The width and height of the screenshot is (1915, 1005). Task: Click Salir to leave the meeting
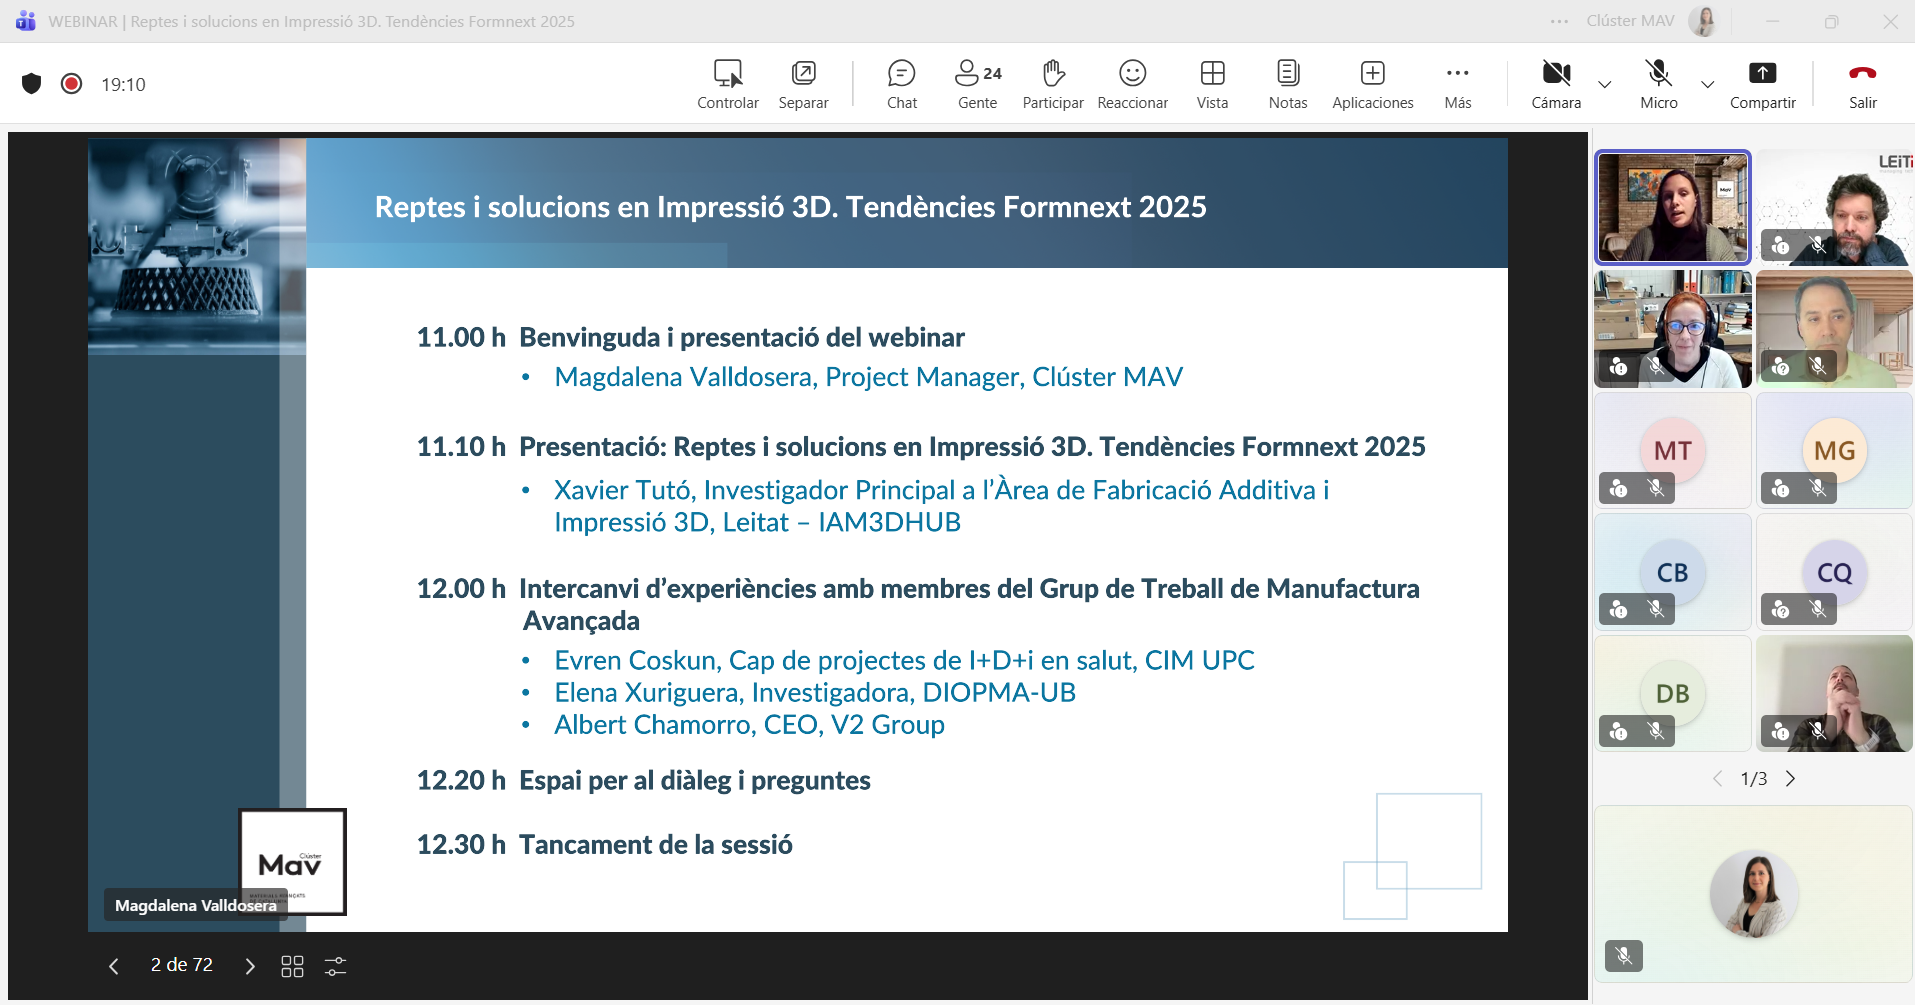[x=1862, y=84]
